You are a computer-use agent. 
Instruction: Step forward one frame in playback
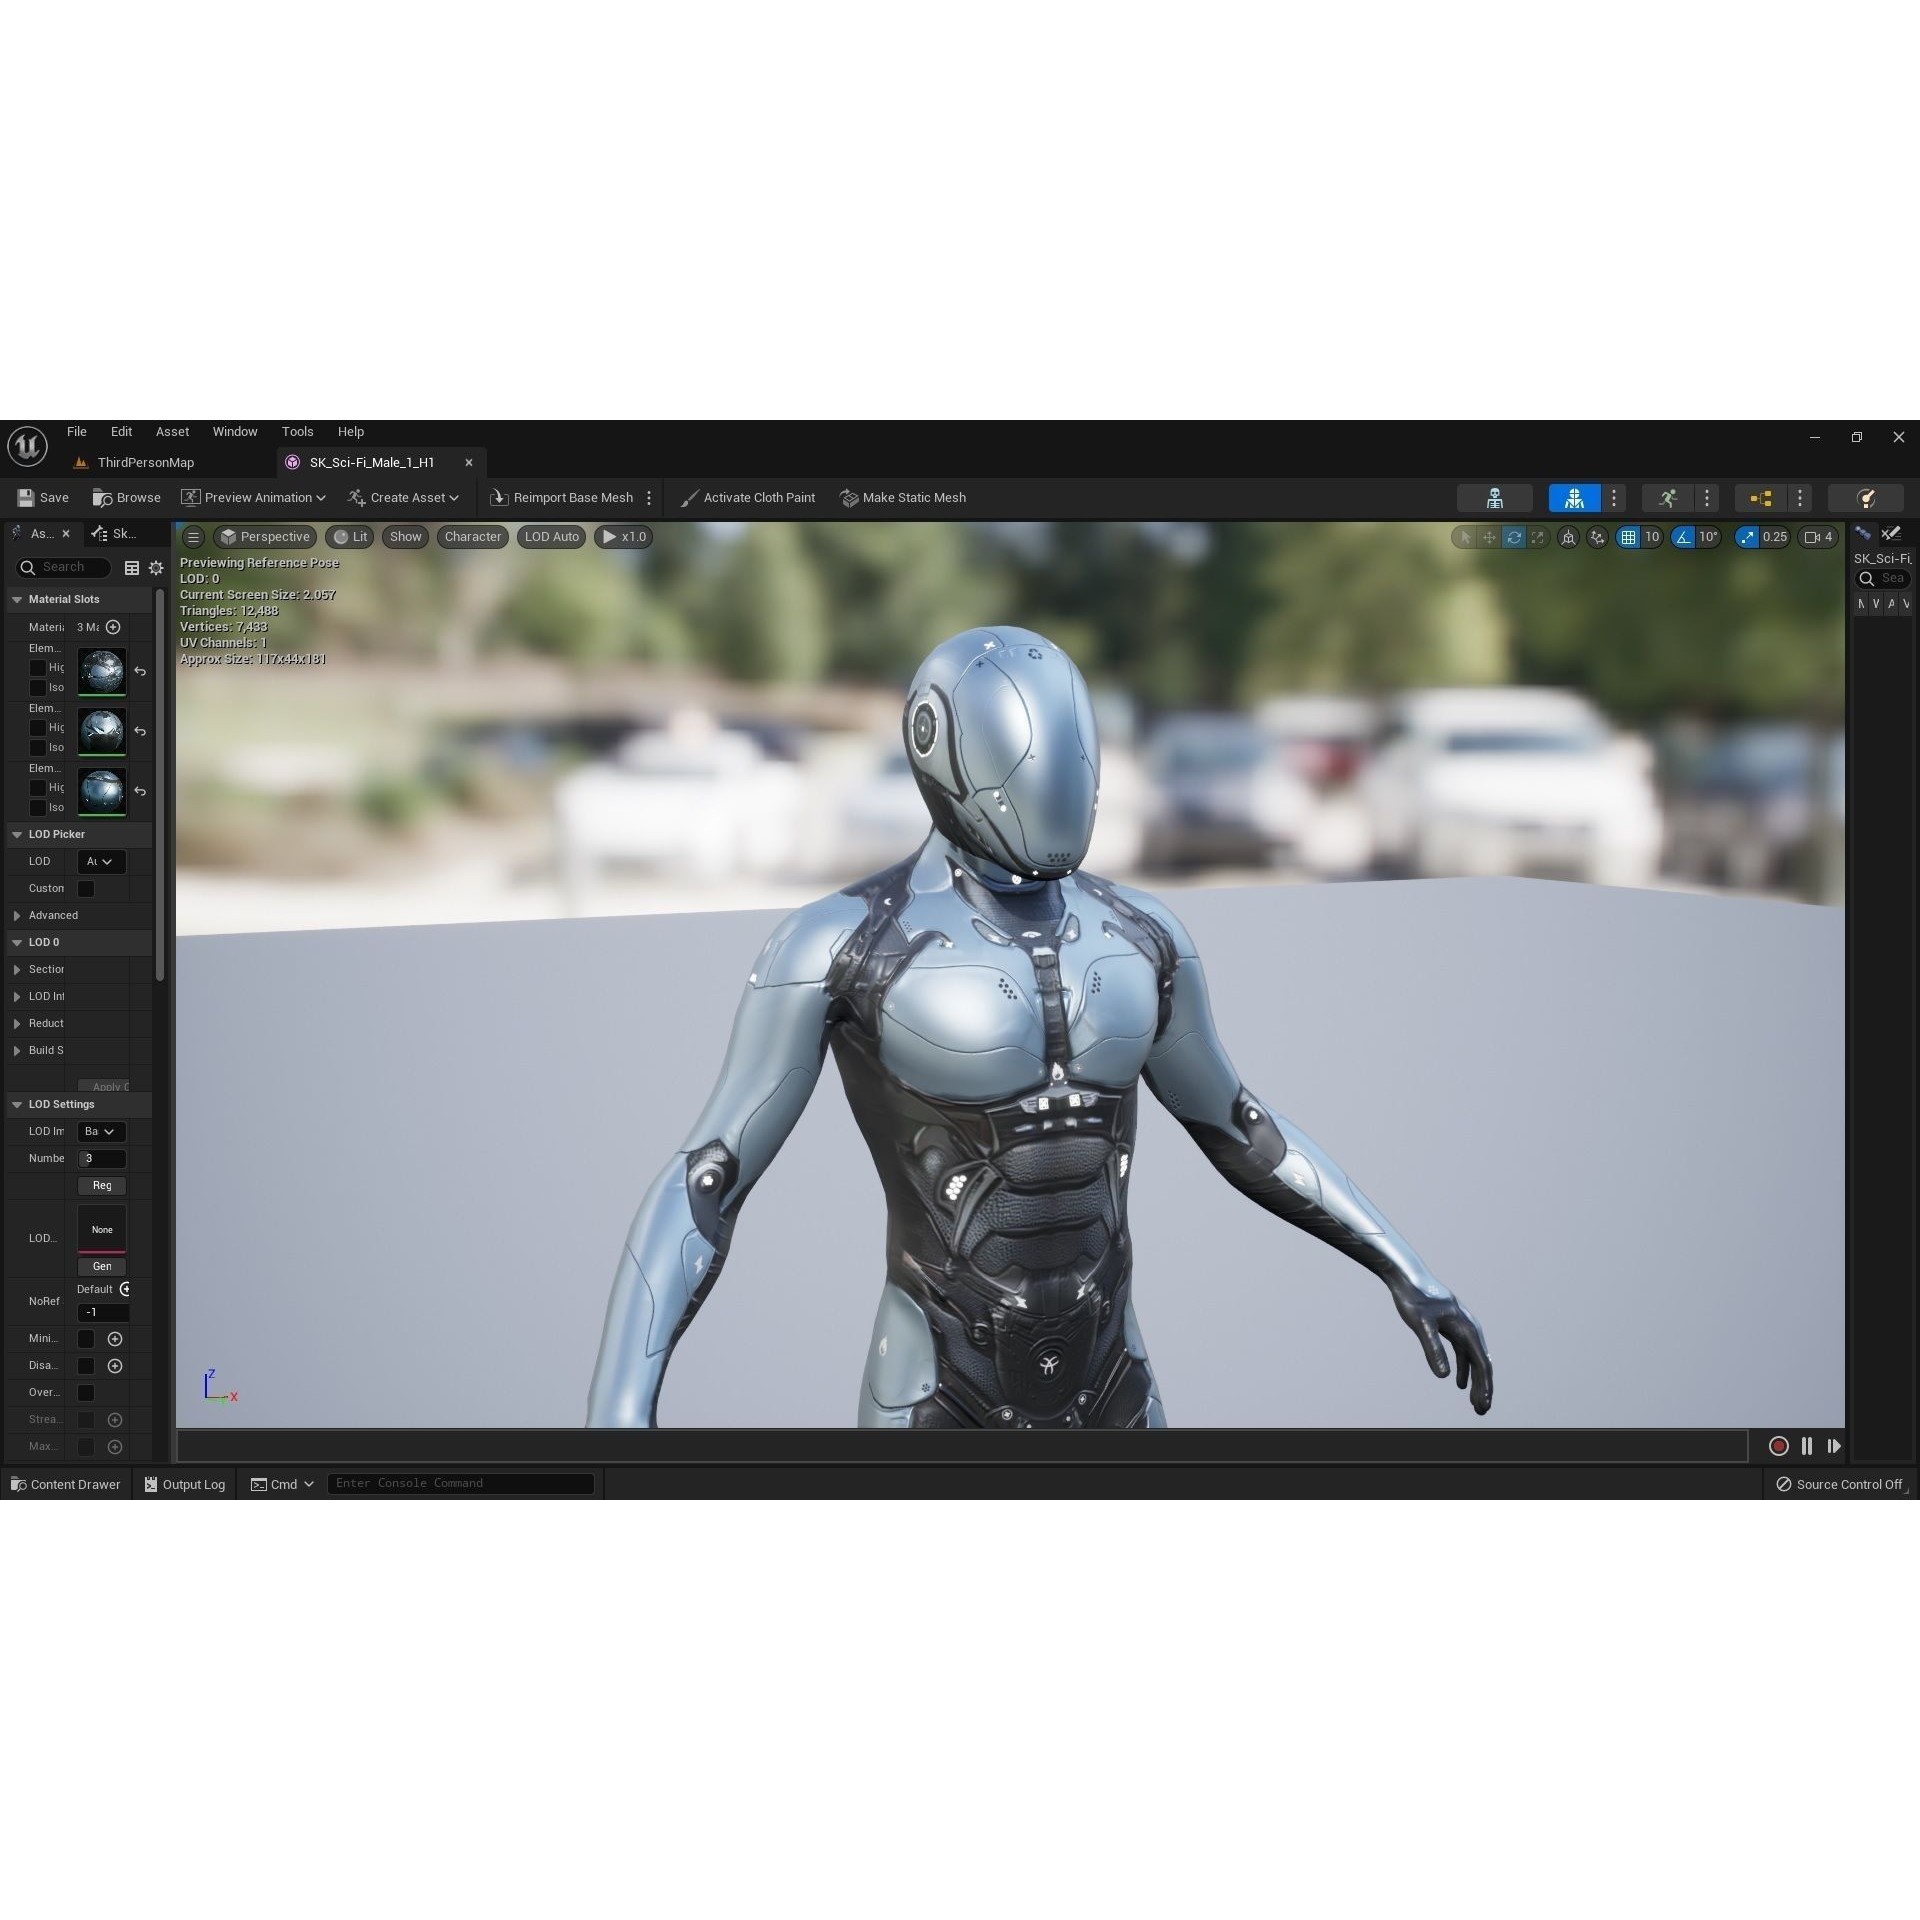click(1834, 1446)
